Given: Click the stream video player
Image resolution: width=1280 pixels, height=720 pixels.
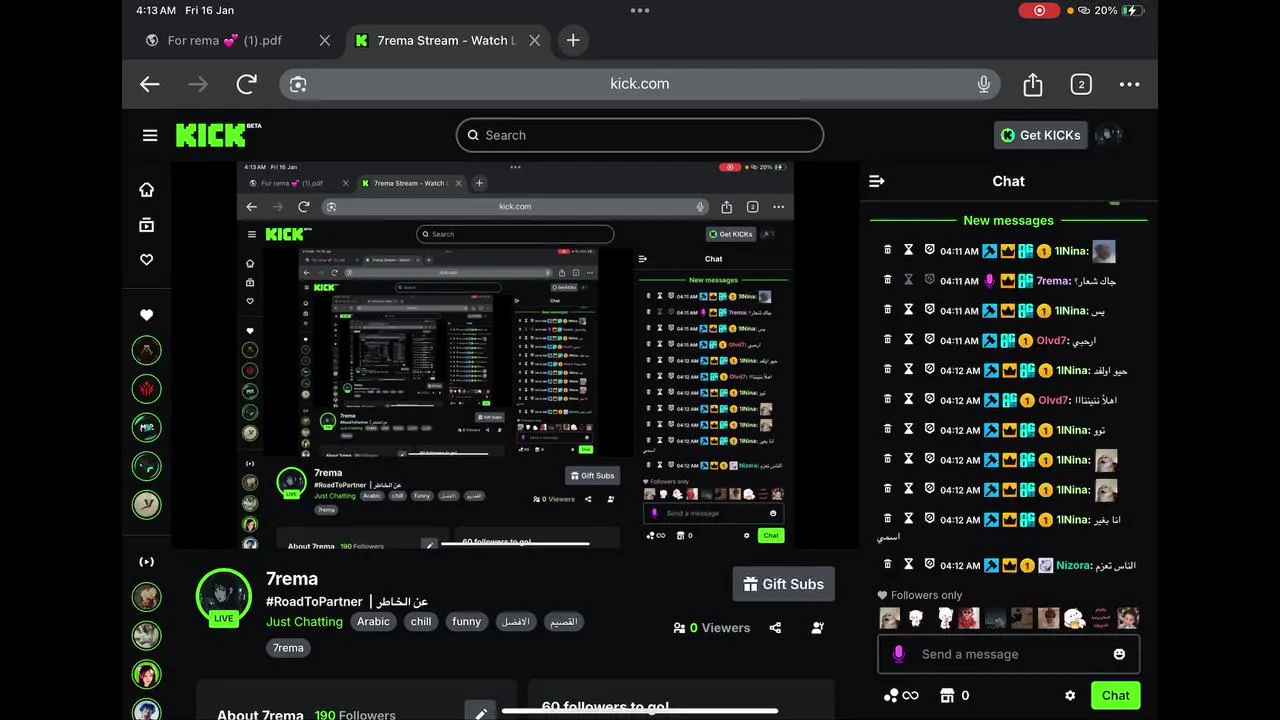Looking at the screenshot, I should [515, 355].
